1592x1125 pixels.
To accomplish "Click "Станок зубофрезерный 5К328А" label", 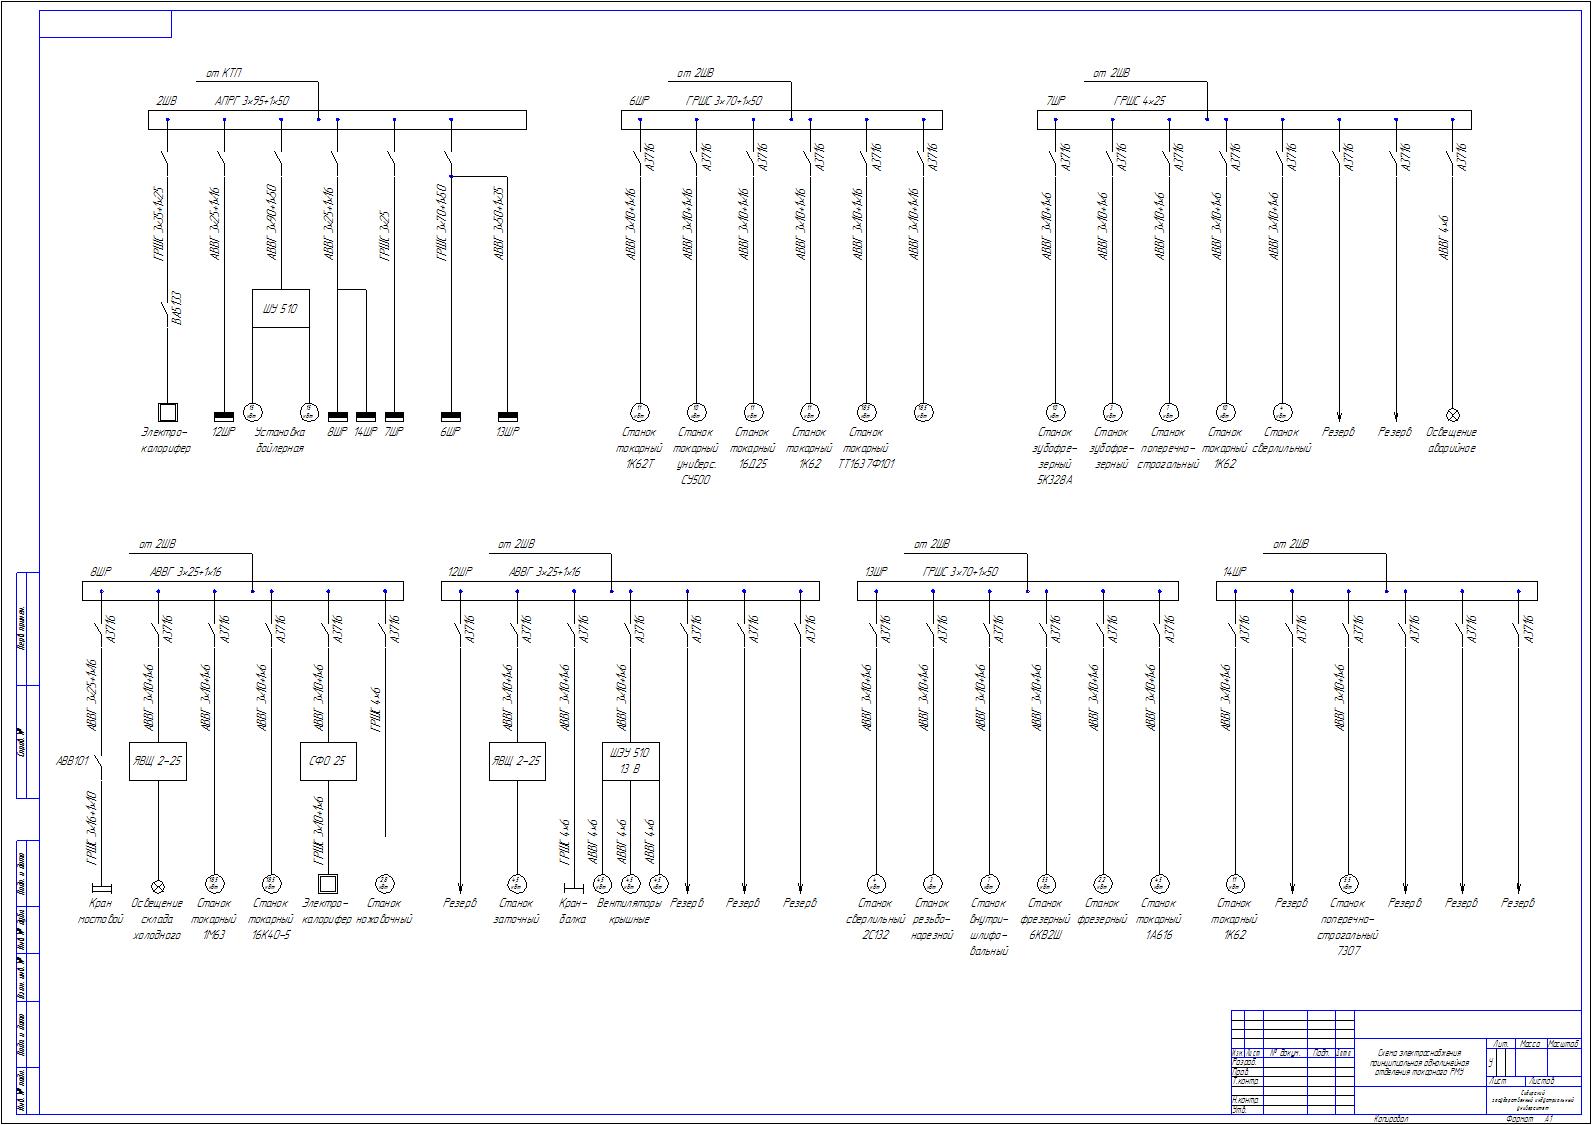I will point(1054,456).
